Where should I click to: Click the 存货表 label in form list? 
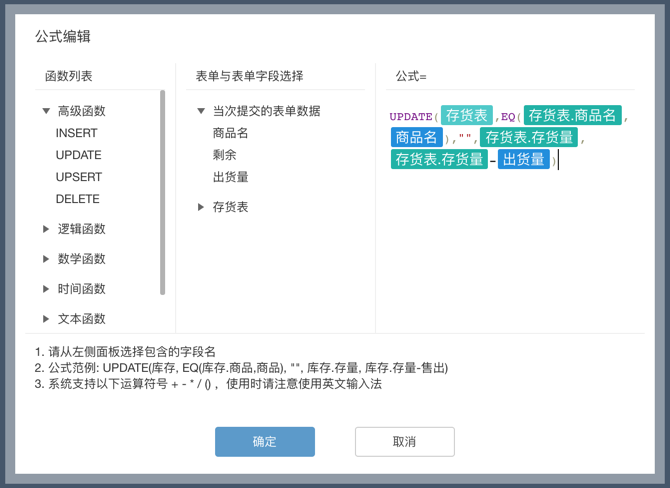230,207
